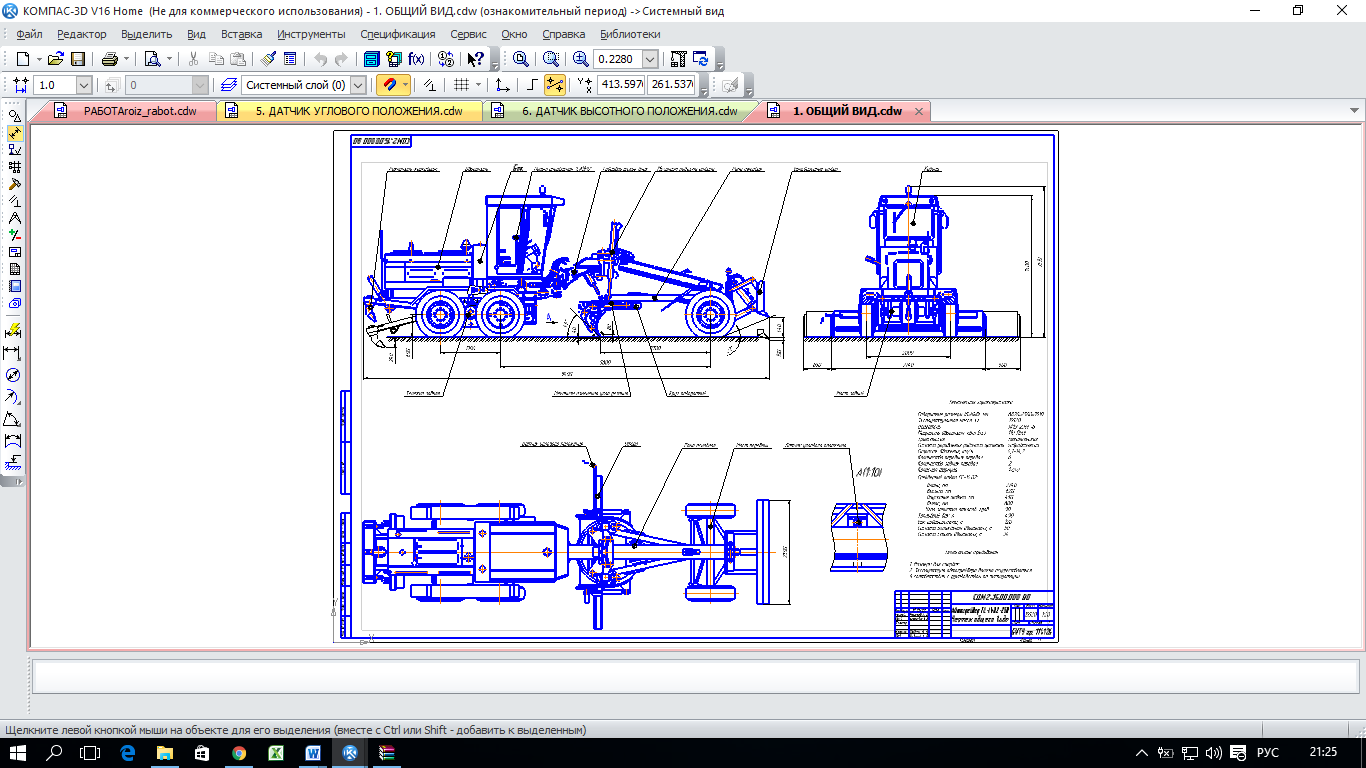Click the X coordinate field showing 413.597
The image size is (1366, 768).
[620, 85]
